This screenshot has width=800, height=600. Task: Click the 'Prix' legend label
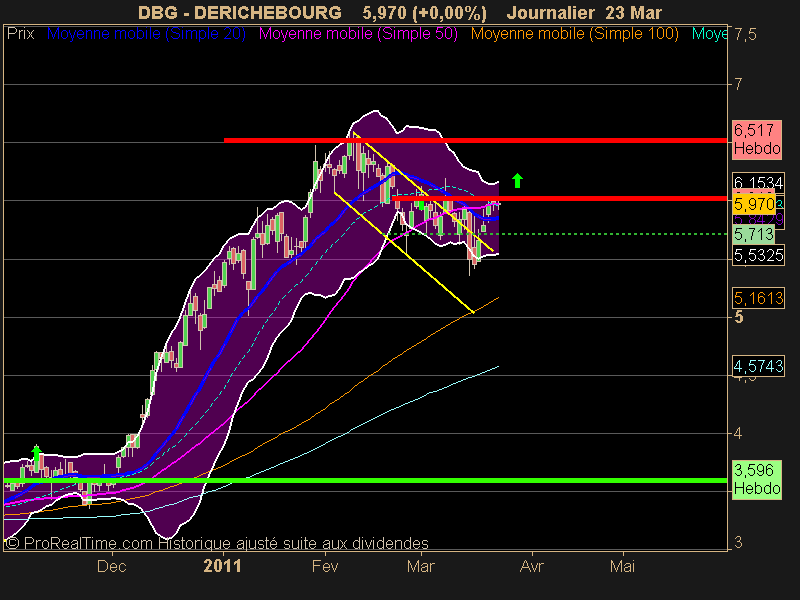(x=20, y=34)
